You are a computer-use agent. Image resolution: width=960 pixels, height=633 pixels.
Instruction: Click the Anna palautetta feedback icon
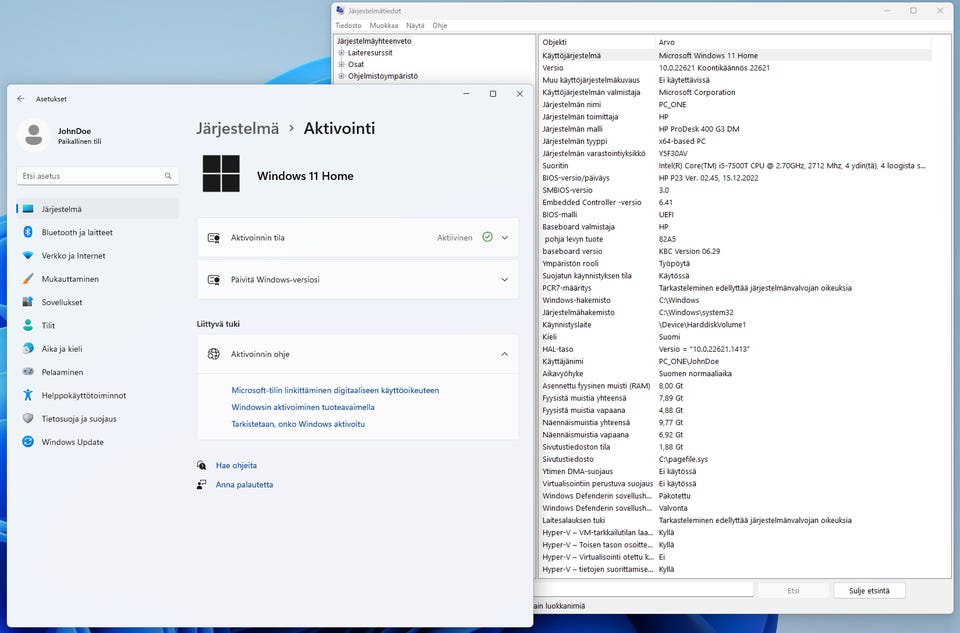201,484
